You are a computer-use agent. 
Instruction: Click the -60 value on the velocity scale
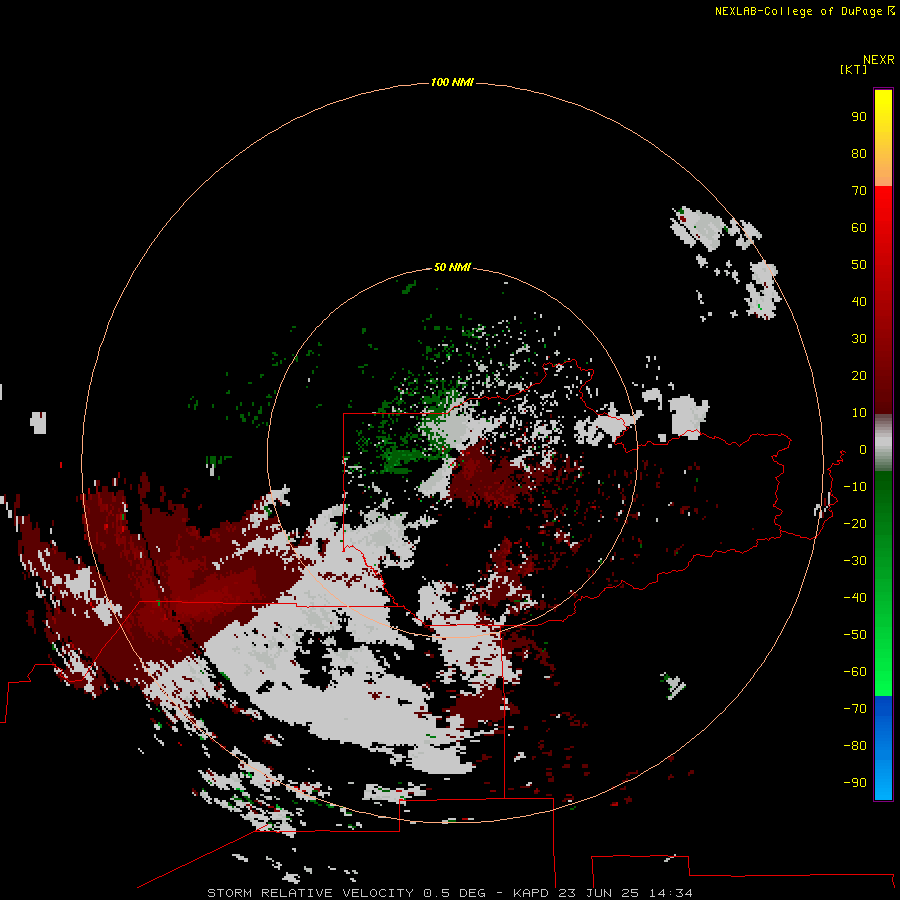pos(855,672)
